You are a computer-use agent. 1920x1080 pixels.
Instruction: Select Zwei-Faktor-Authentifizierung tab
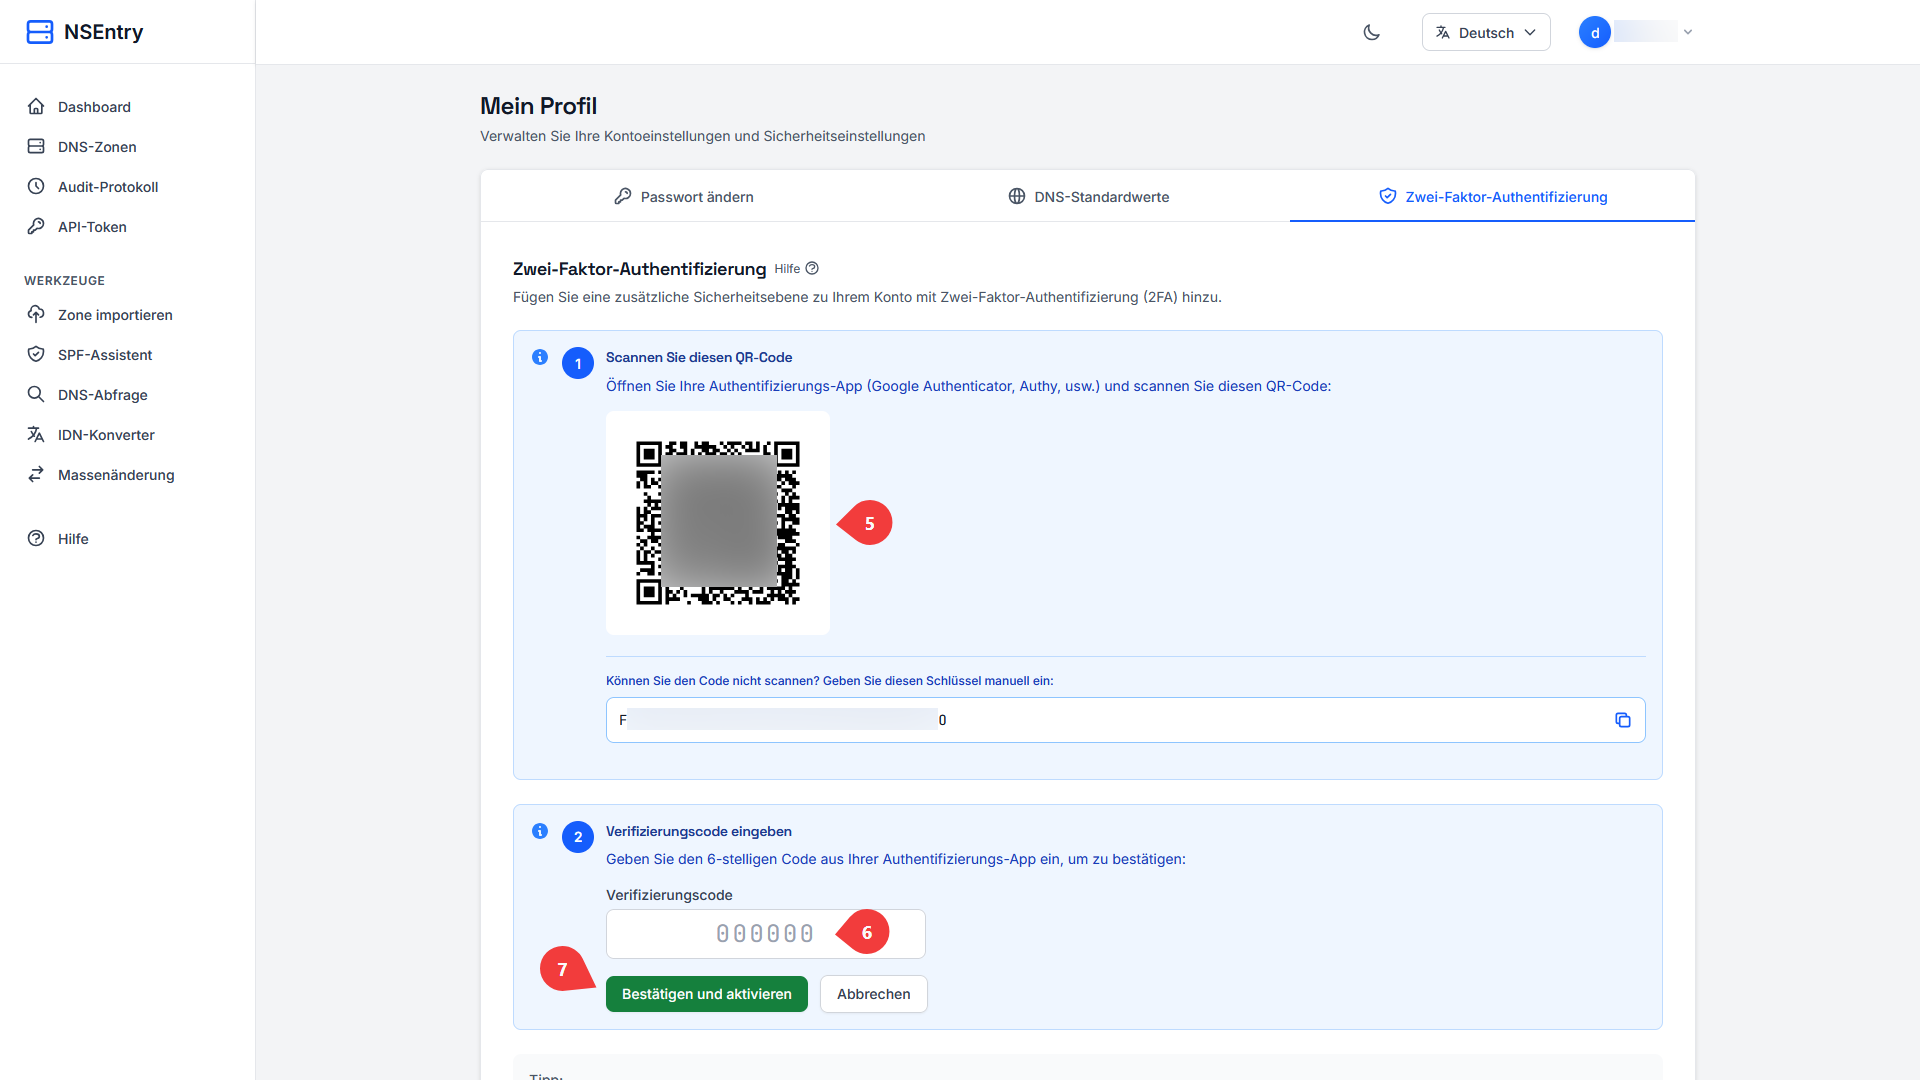point(1492,197)
